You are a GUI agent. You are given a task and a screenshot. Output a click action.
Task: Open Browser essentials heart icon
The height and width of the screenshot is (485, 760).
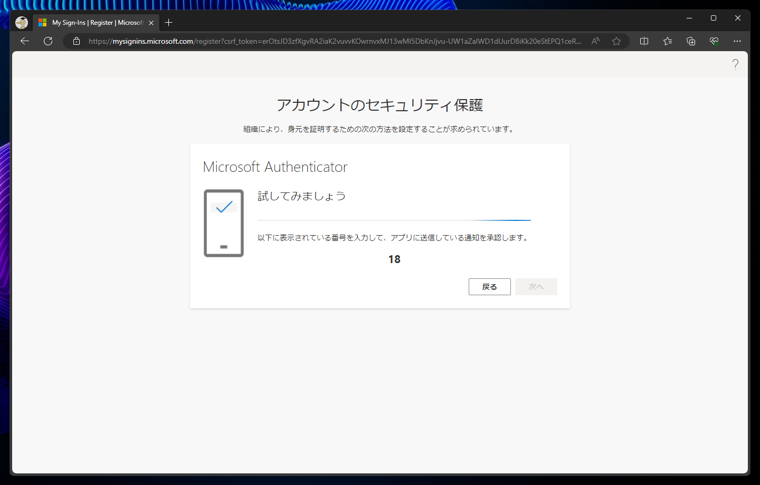[x=714, y=41]
